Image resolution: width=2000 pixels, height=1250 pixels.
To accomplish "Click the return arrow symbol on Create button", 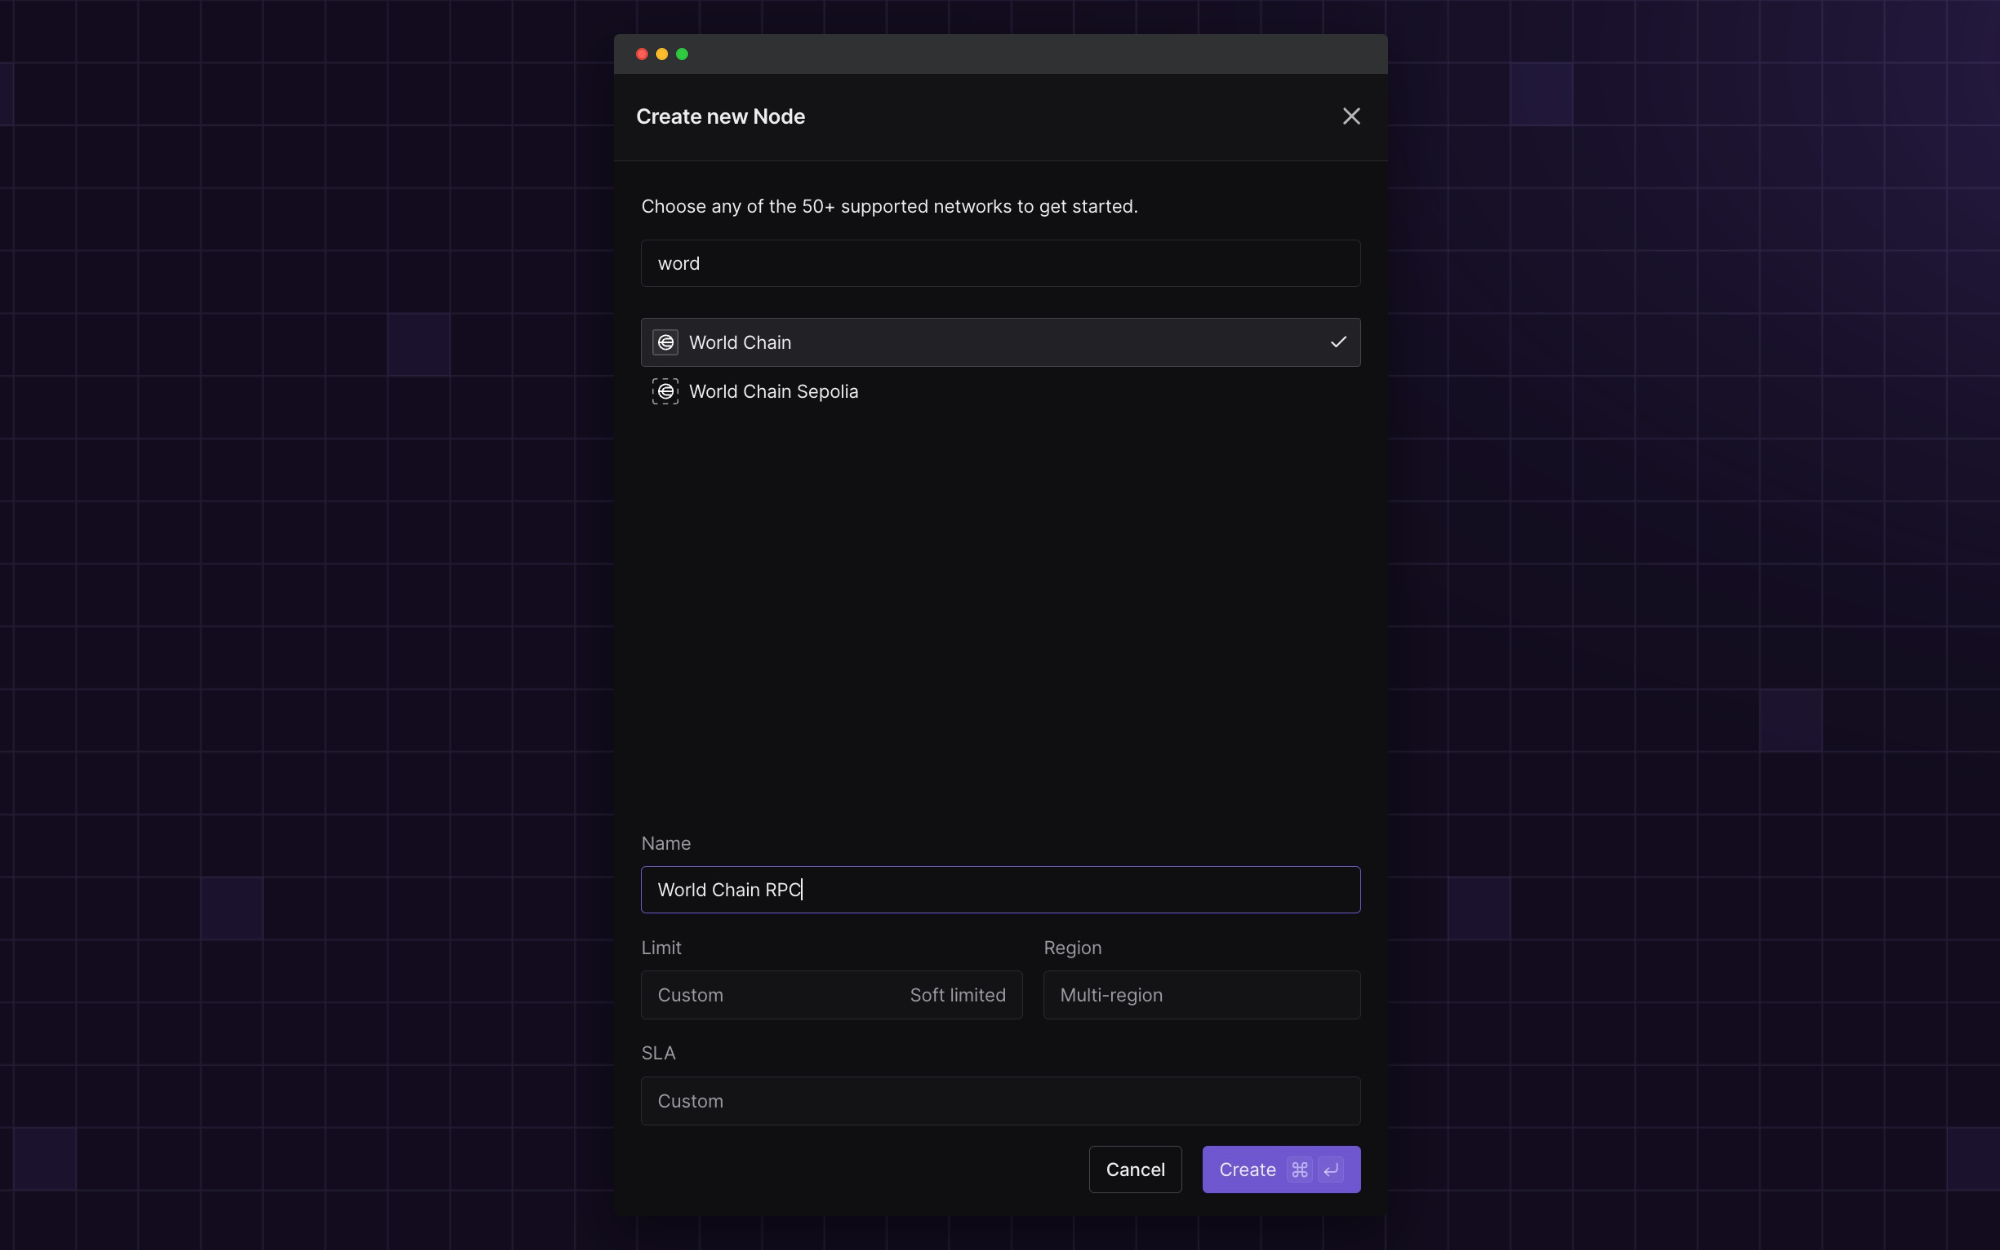I will (1330, 1169).
